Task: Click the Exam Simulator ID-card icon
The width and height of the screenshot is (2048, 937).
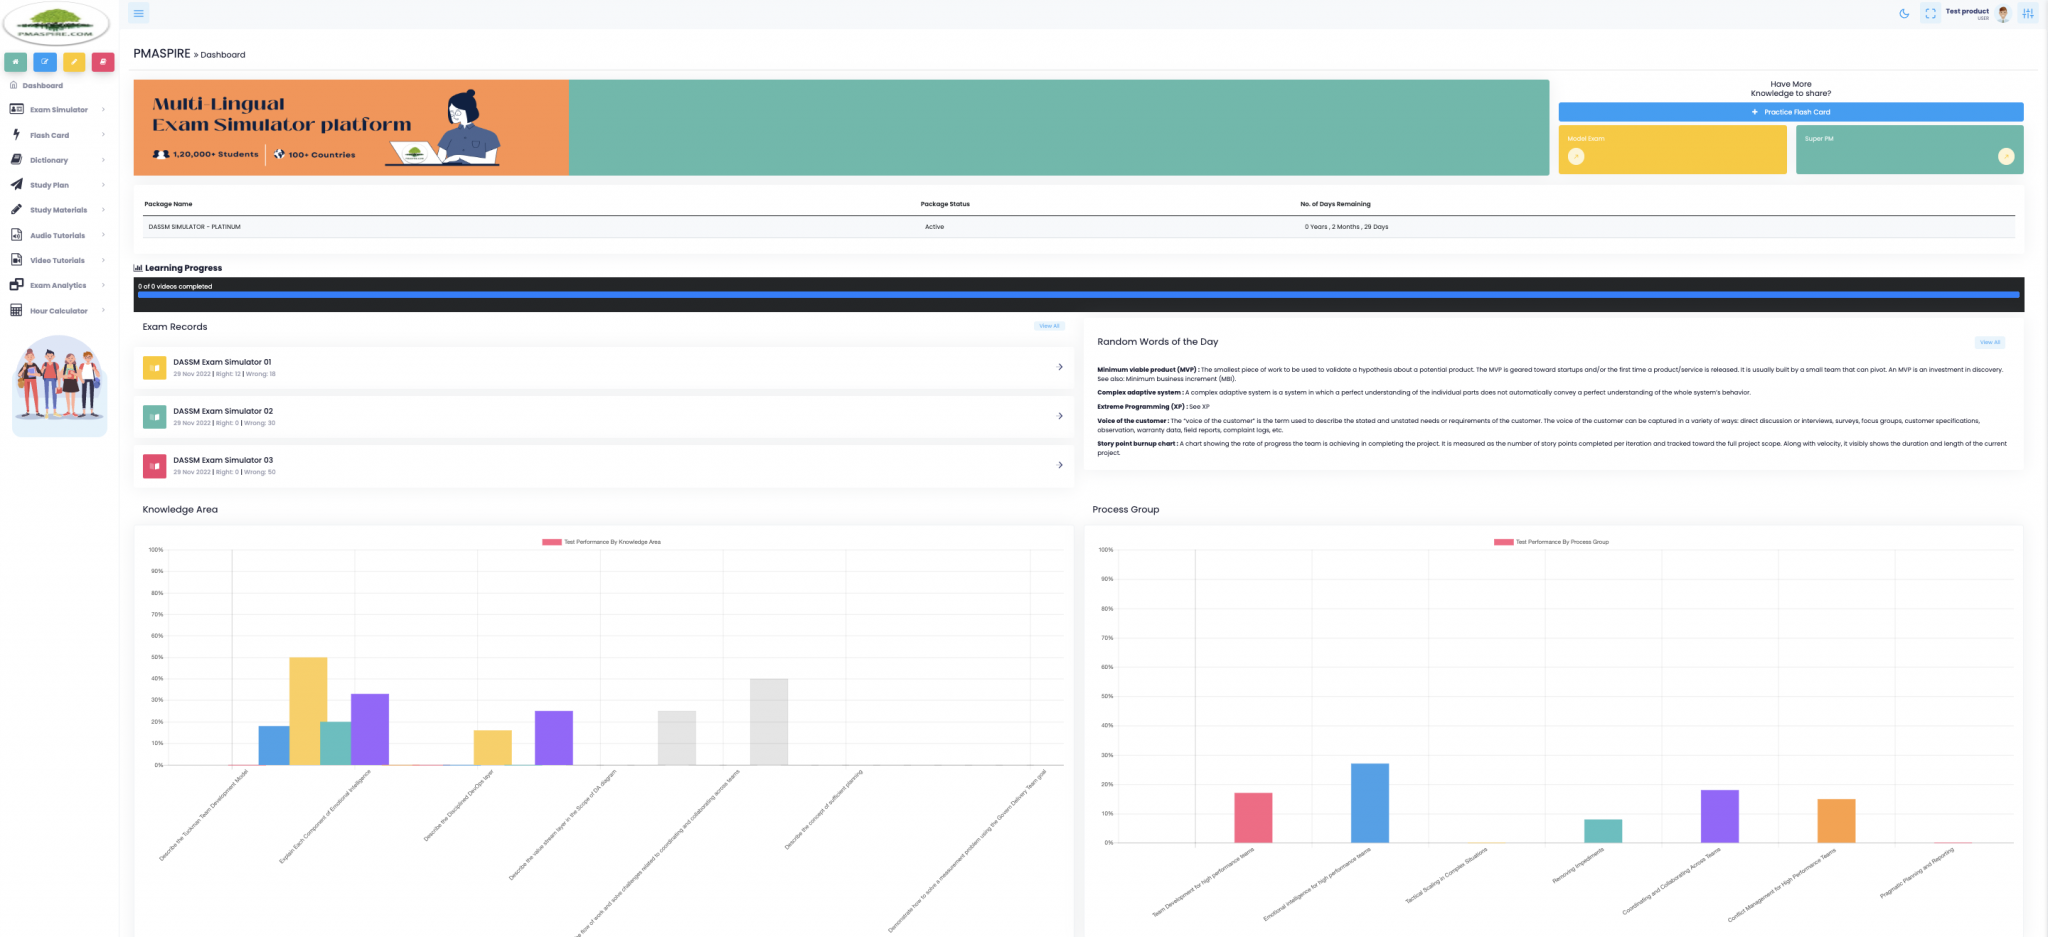Action: pyautogui.click(x=16, y=109)
